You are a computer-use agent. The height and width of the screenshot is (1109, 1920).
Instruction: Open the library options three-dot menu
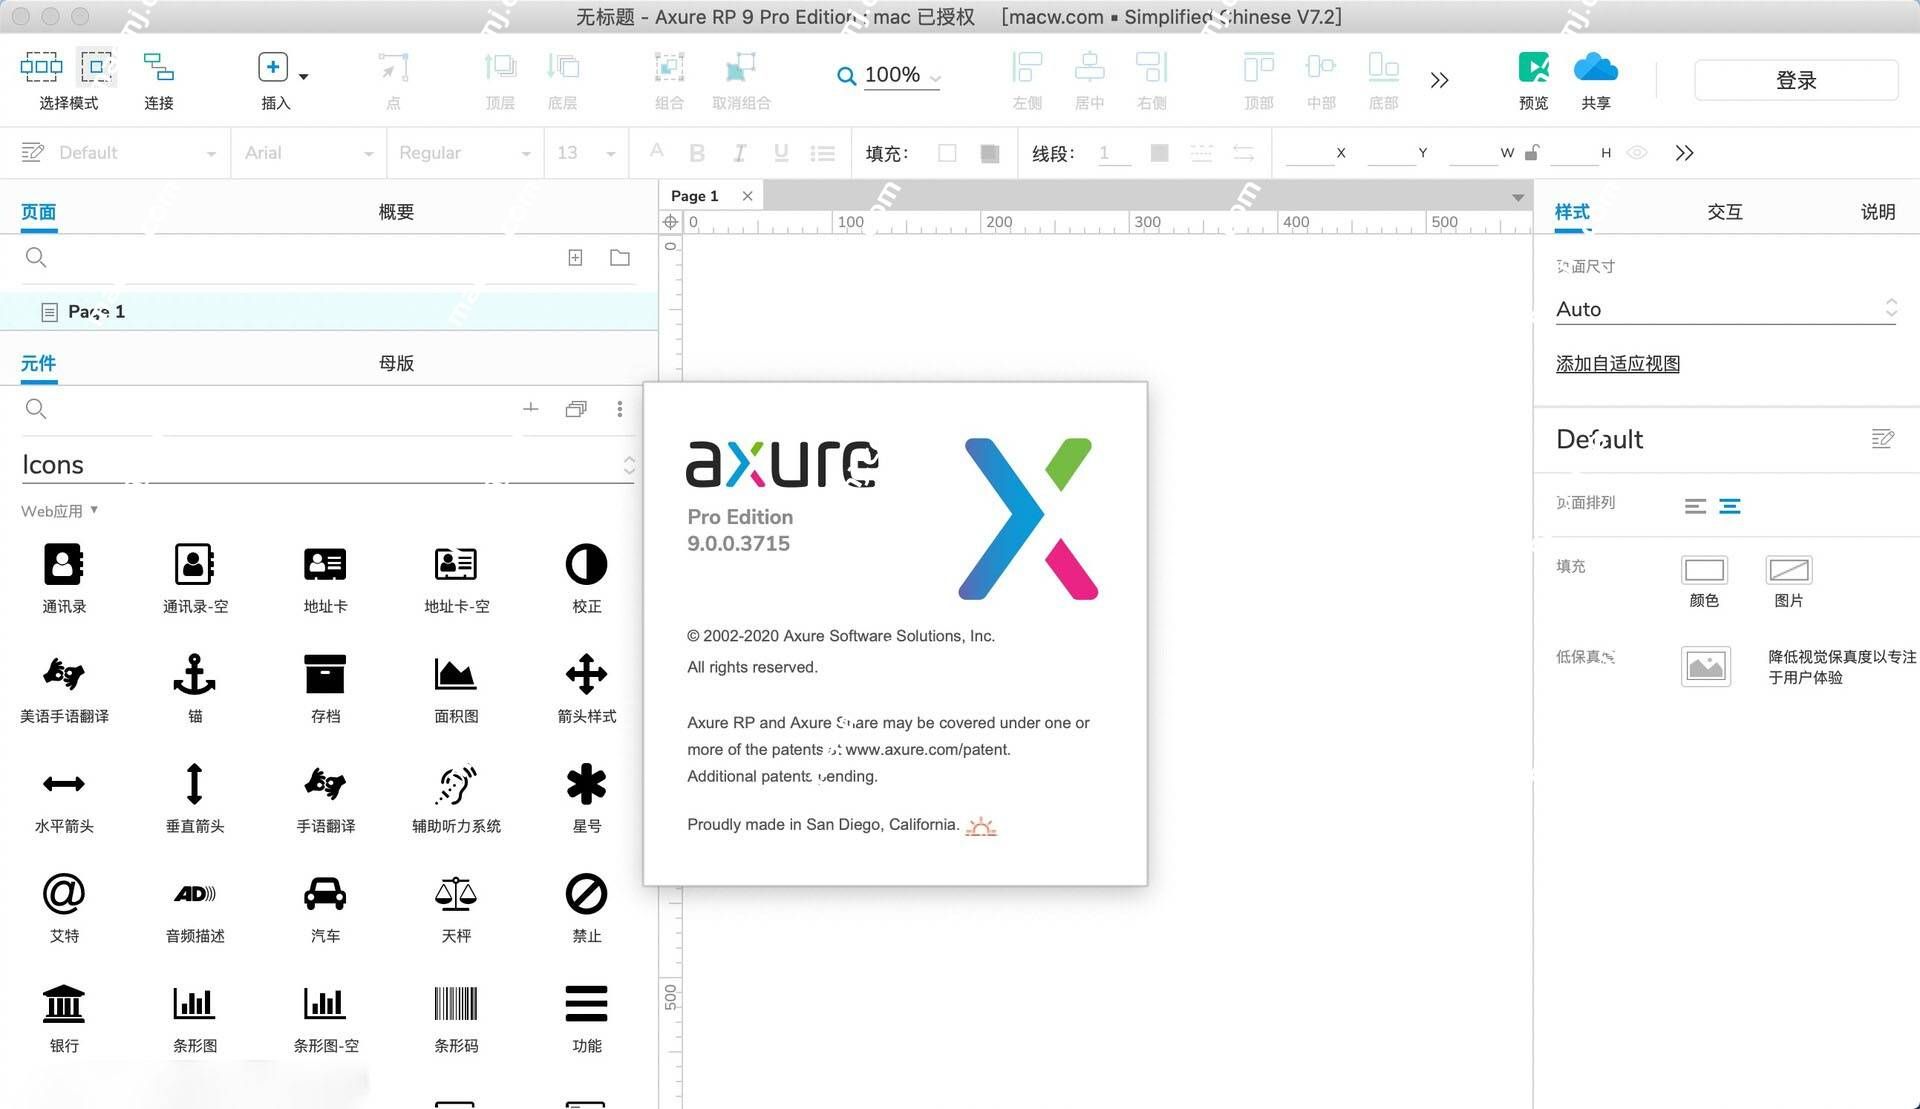(620, 409)
